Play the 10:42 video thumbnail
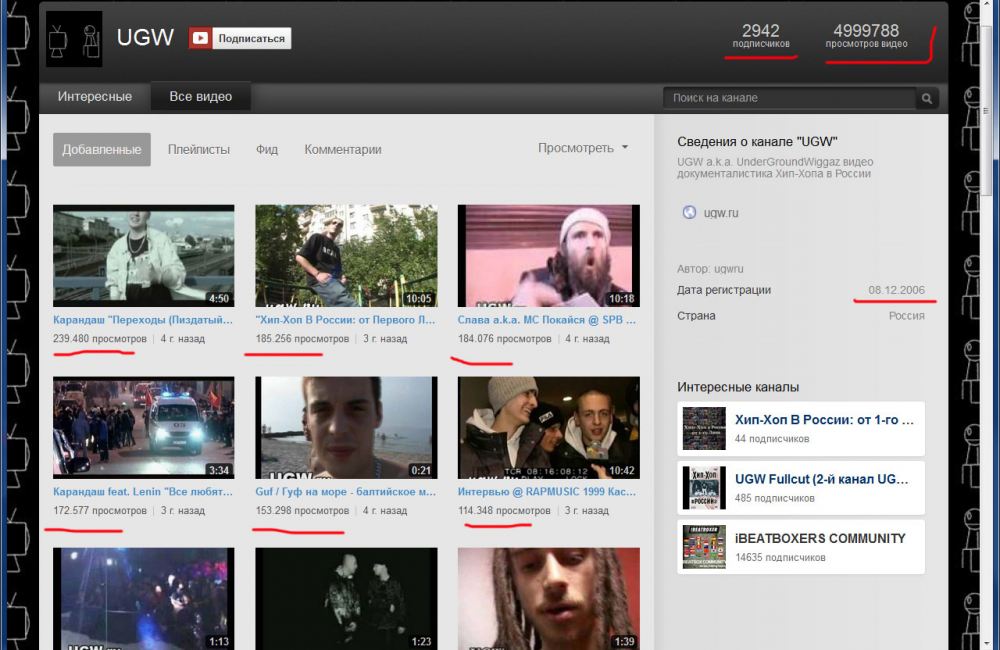This screenshot has width=1000, height=650. (548, 427)
